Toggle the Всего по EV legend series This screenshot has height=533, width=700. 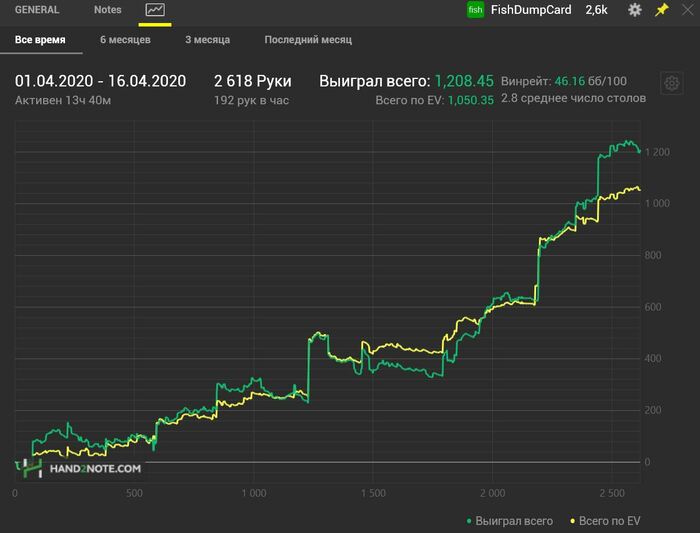pyautogui.click(x=605, y=521)
